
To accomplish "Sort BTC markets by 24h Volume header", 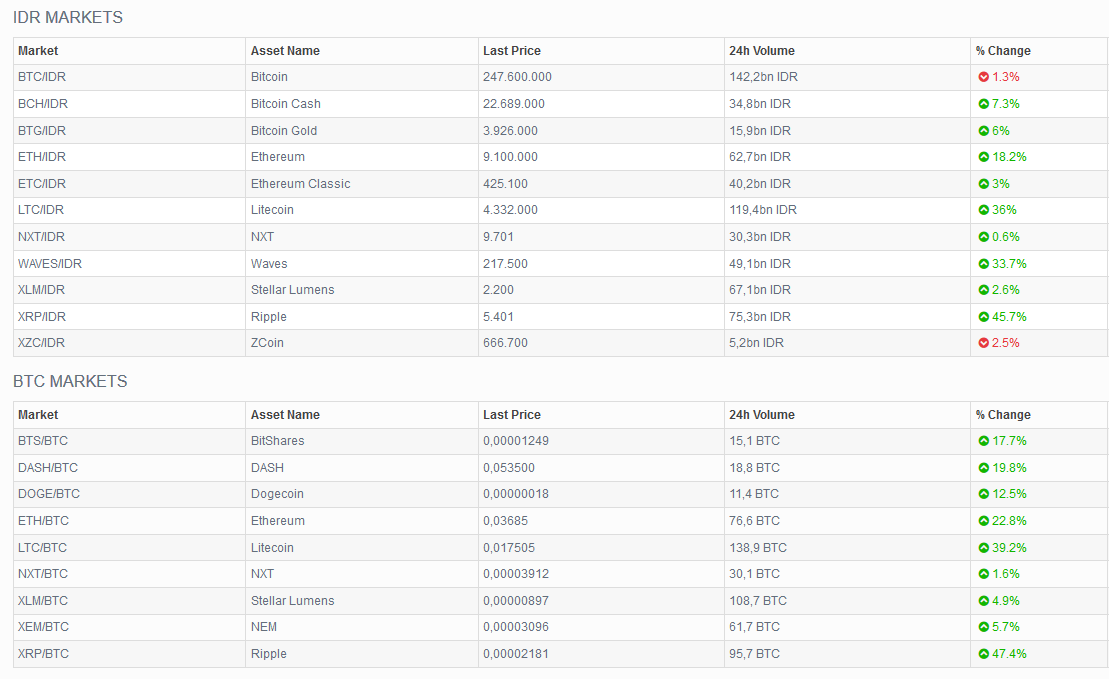I will click(761, 415).
